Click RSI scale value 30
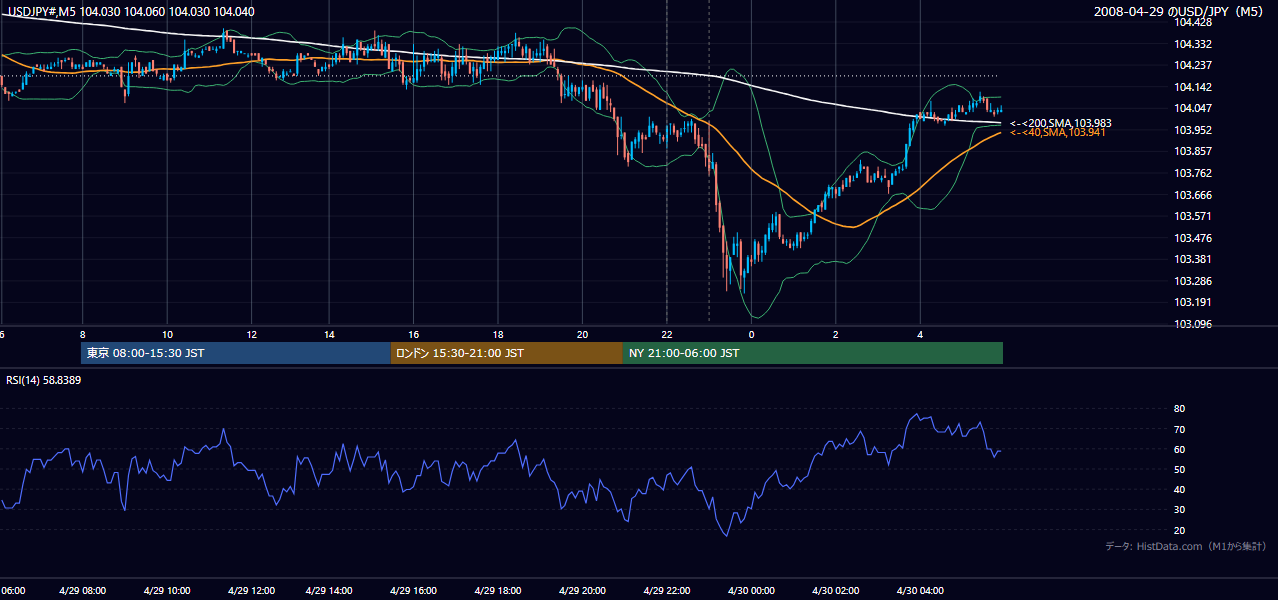 1180,509
